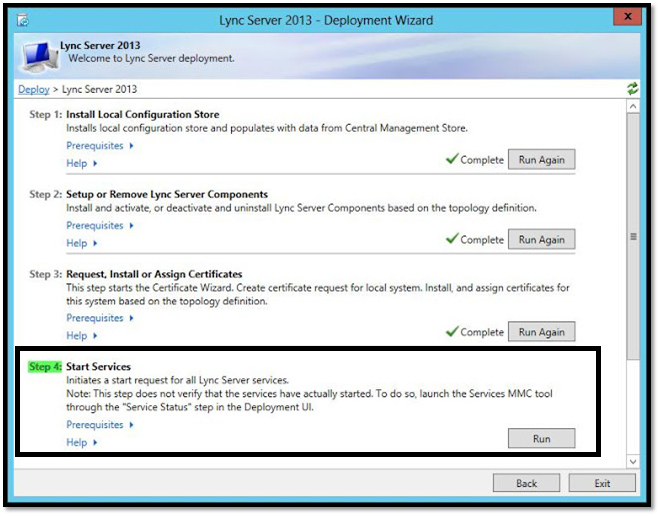Open the Deploy breadcrumb link
Image resolution: width=660 pixels, height=516 pixels.
[x=34, y=89]
